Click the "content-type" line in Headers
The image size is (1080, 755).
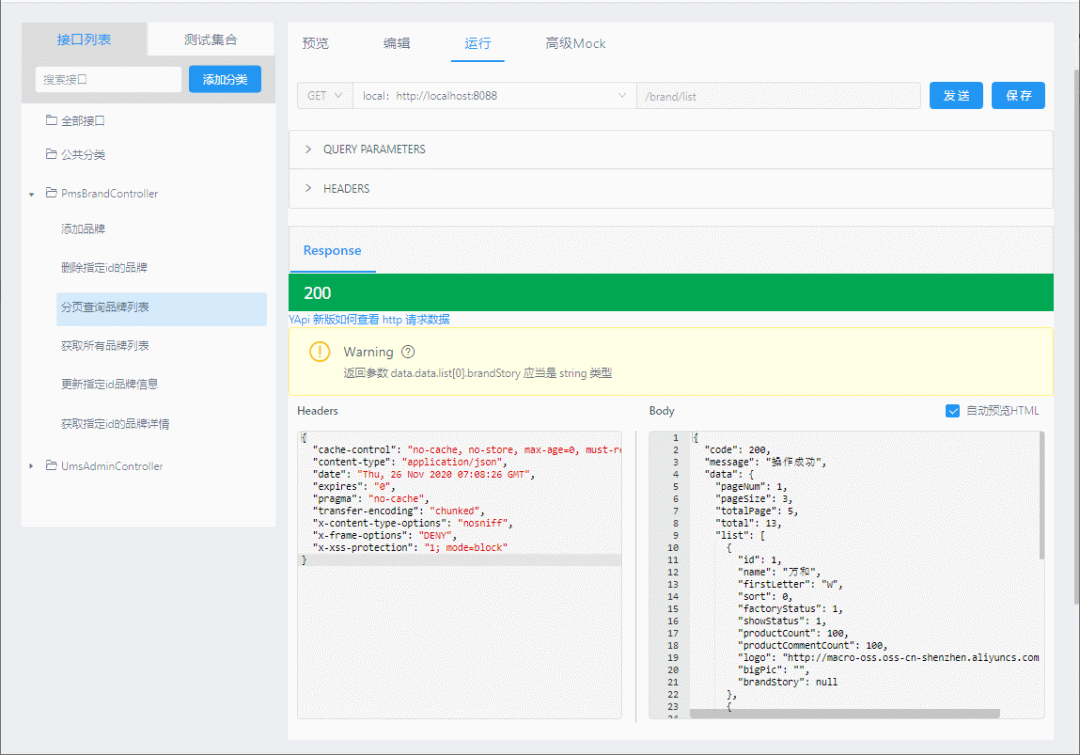[x=411, y=462]
